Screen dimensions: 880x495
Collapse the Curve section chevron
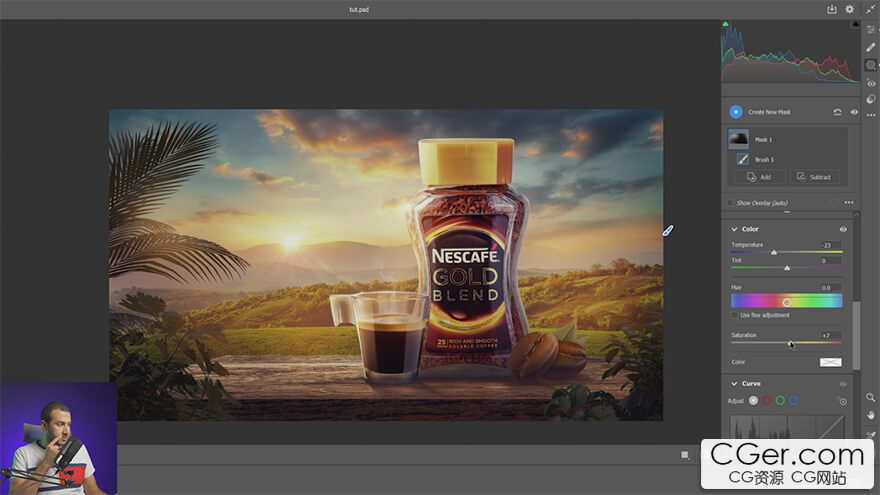(x=734, y=384)
